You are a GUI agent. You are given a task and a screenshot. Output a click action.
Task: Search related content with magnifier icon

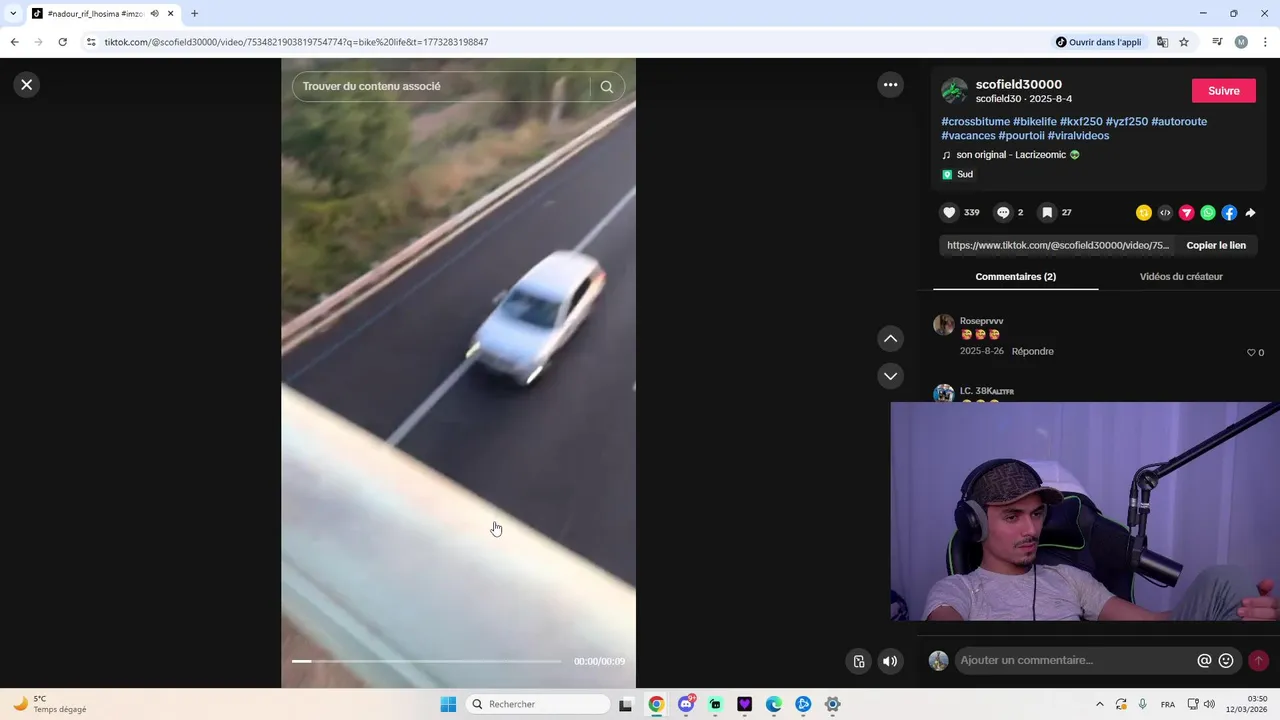coord(607,87)
